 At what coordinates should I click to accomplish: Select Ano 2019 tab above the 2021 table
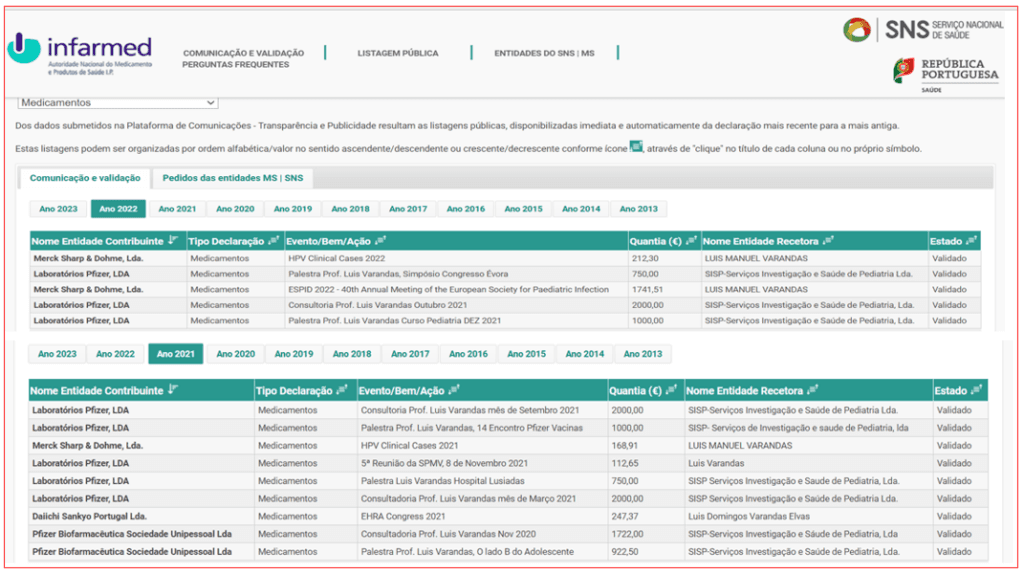[294, 354]
